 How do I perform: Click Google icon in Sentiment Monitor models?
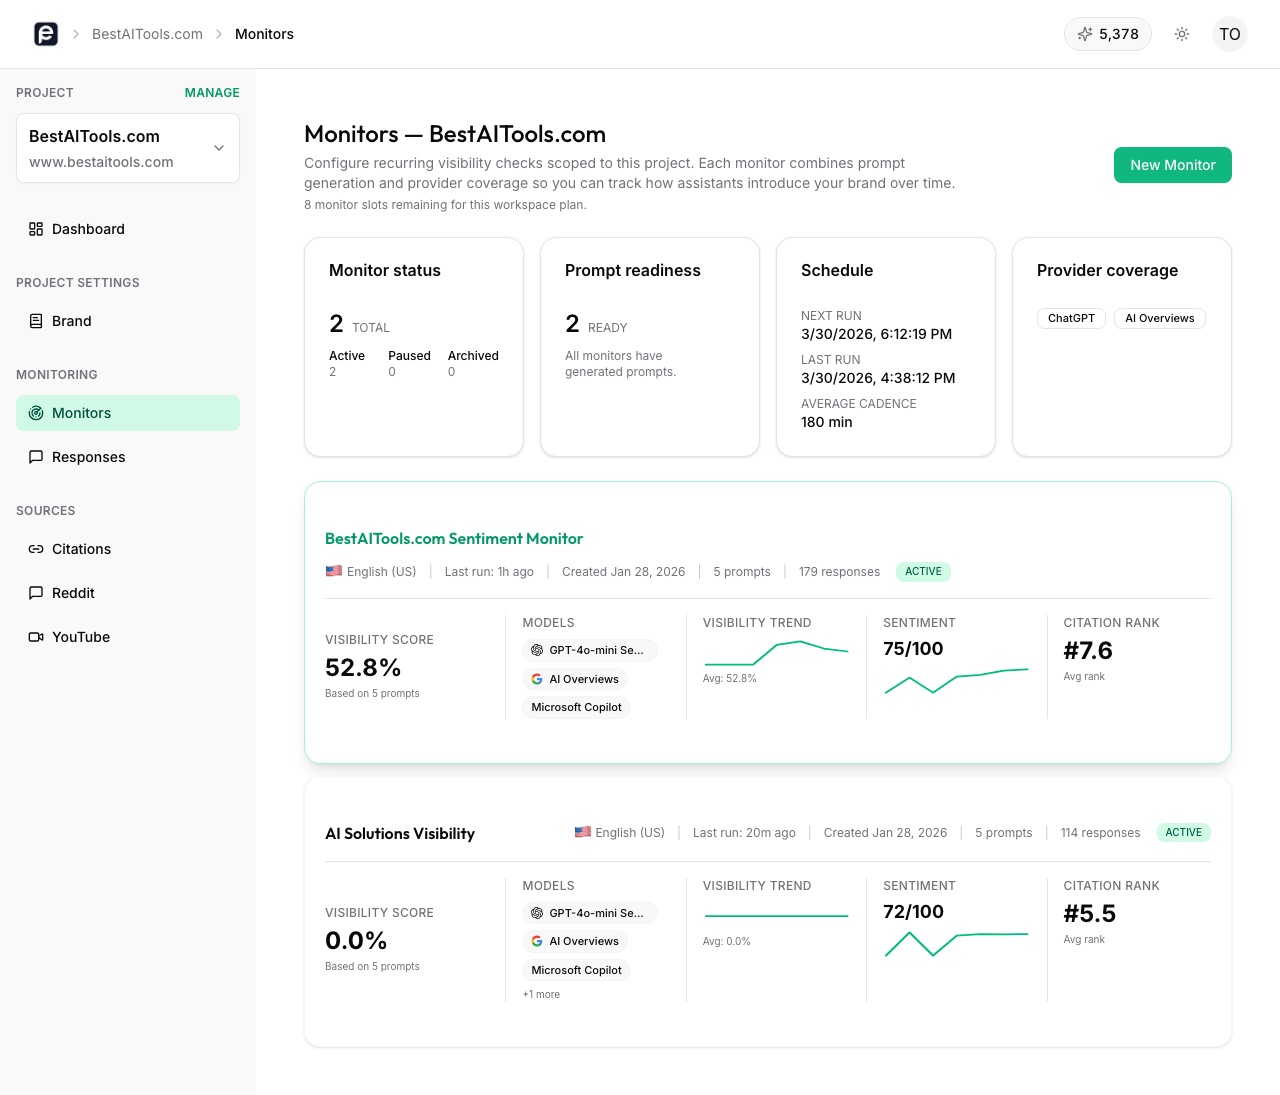[537, 679]
